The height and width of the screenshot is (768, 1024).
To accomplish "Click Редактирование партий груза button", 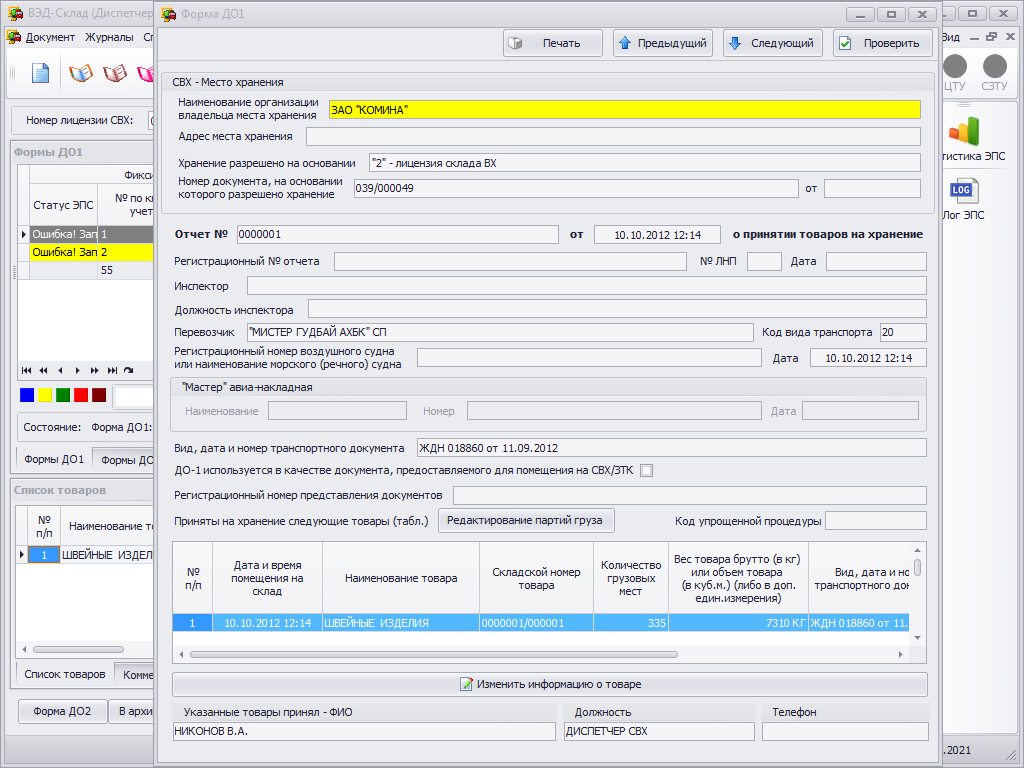I will tap(526, 520).
